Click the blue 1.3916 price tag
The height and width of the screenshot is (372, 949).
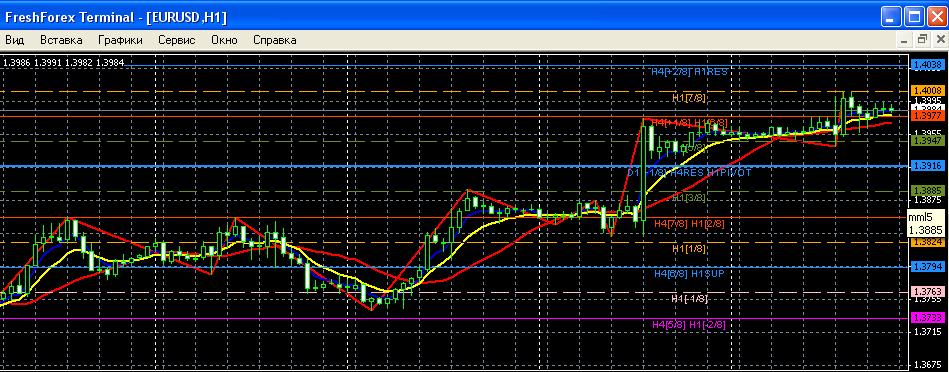pyautogui.click(x=928, y=166)
